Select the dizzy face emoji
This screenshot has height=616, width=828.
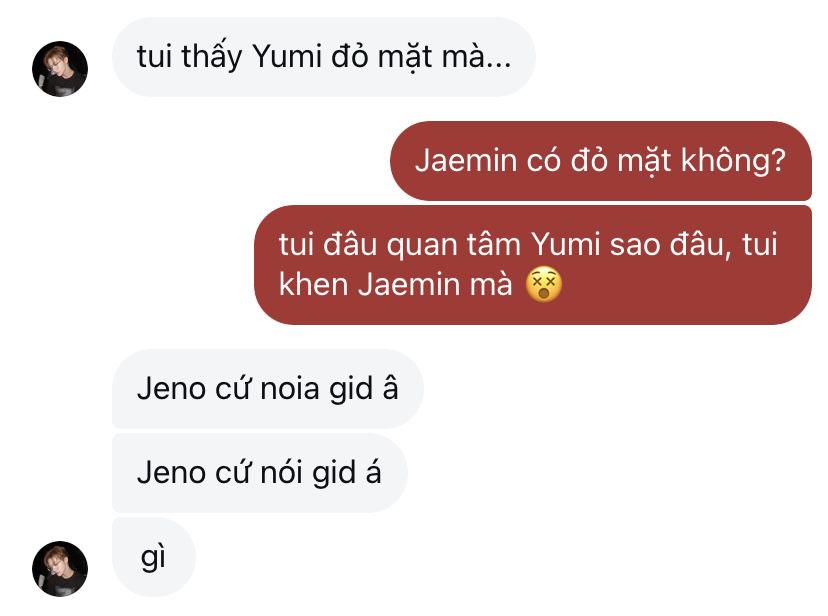[x=543, y=285]
